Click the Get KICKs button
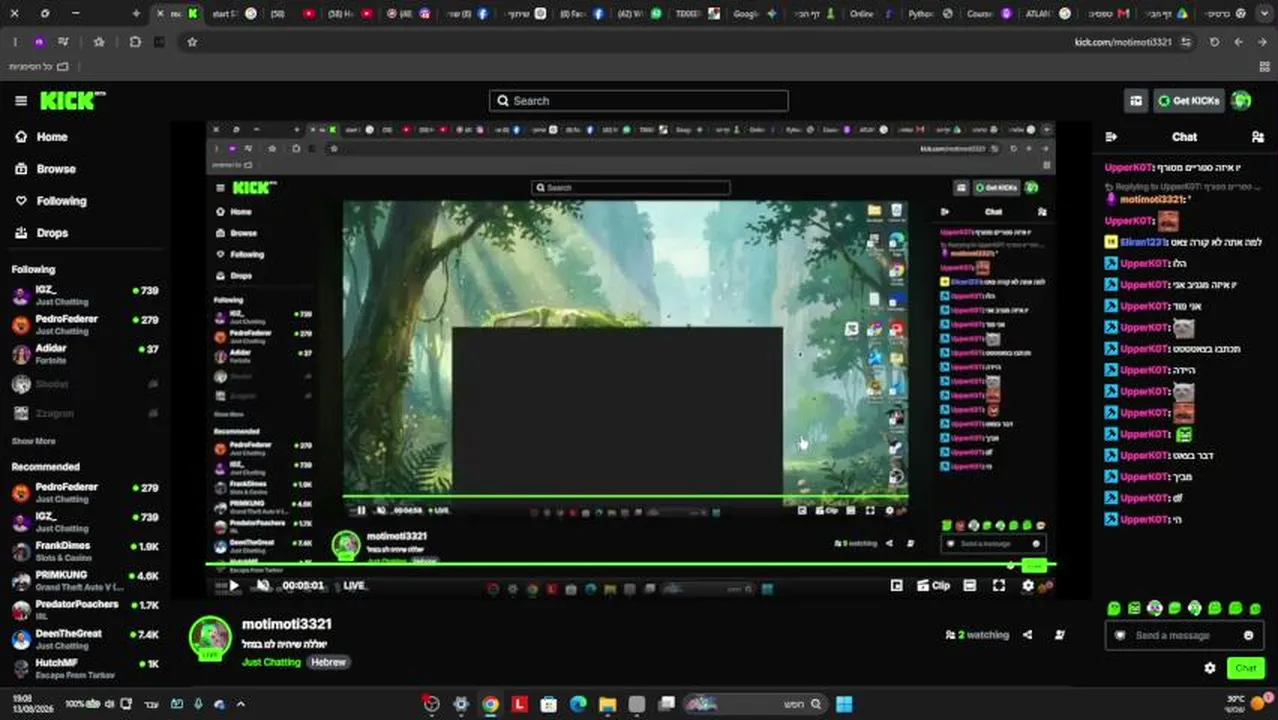This screenshot has width=1278, height=720. [x=1189, y=101]
